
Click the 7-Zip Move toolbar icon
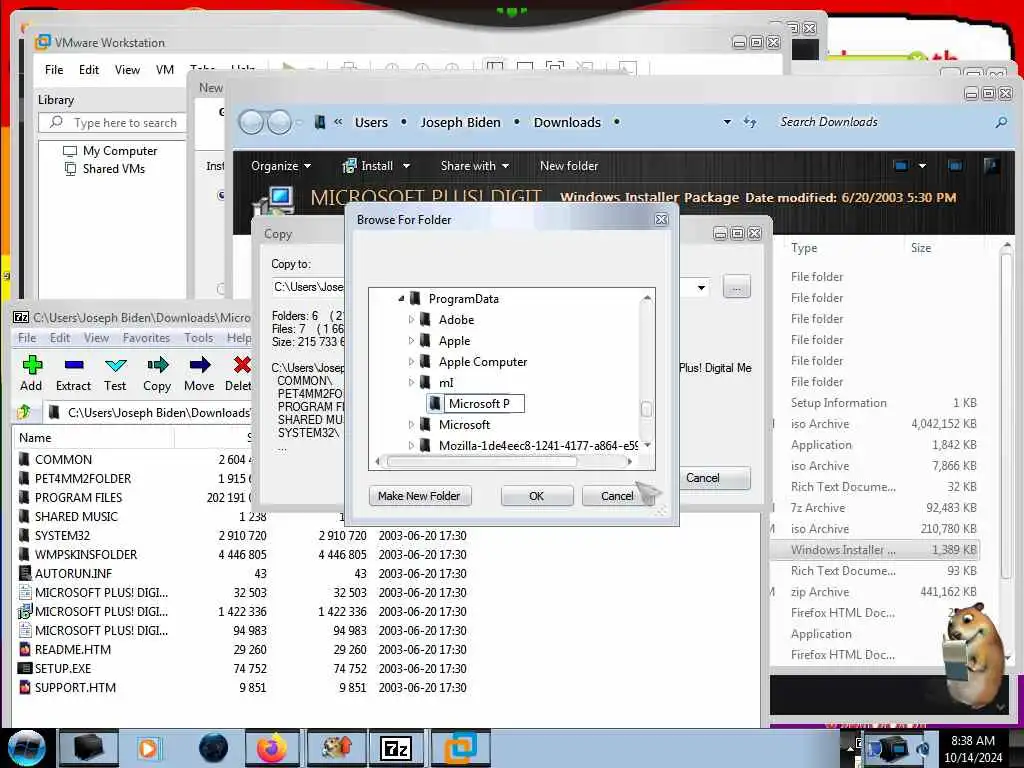coord(200,365)
